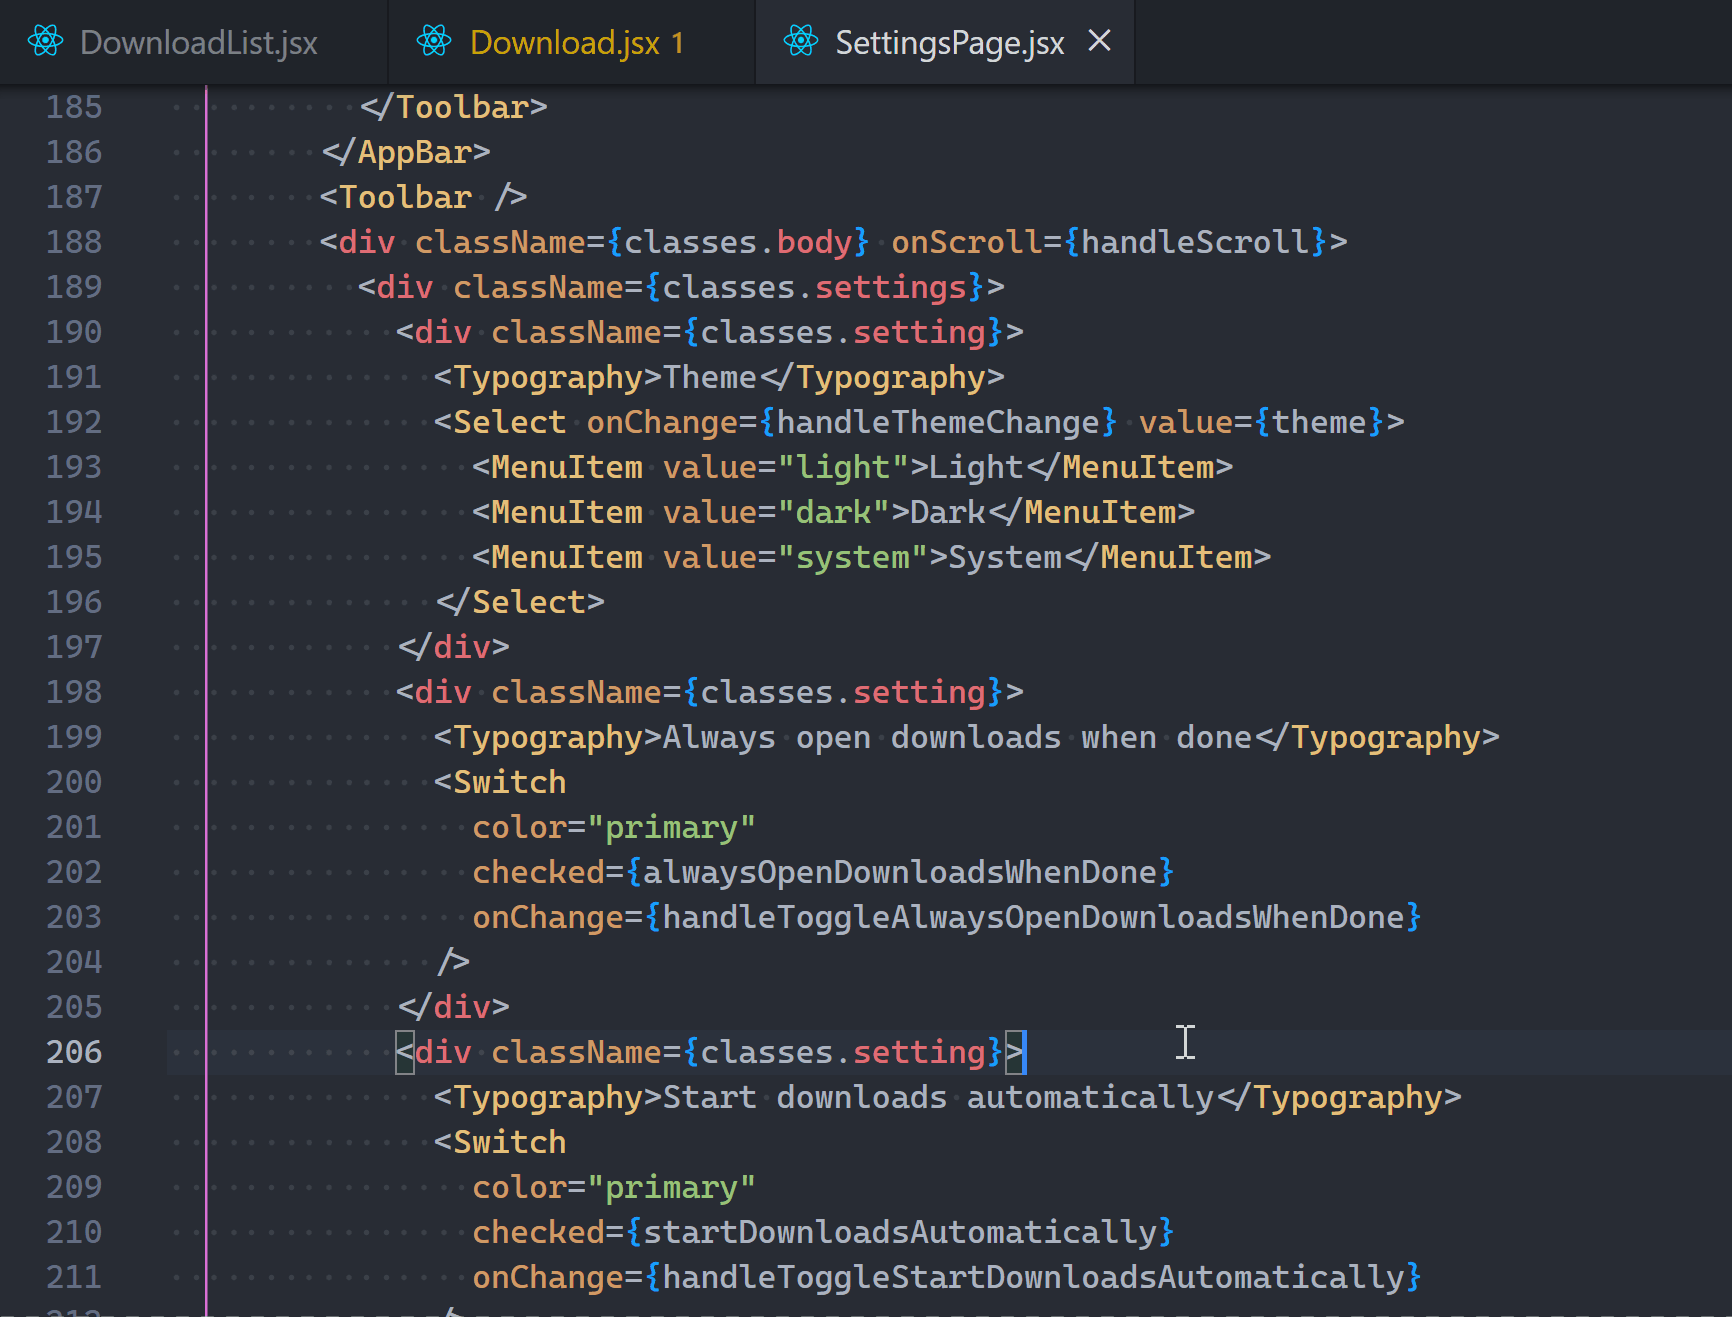Click the React icon on Download.jsx tab
The height and width of the screenshot is (1317, 1732).
[x=434, y=42]
